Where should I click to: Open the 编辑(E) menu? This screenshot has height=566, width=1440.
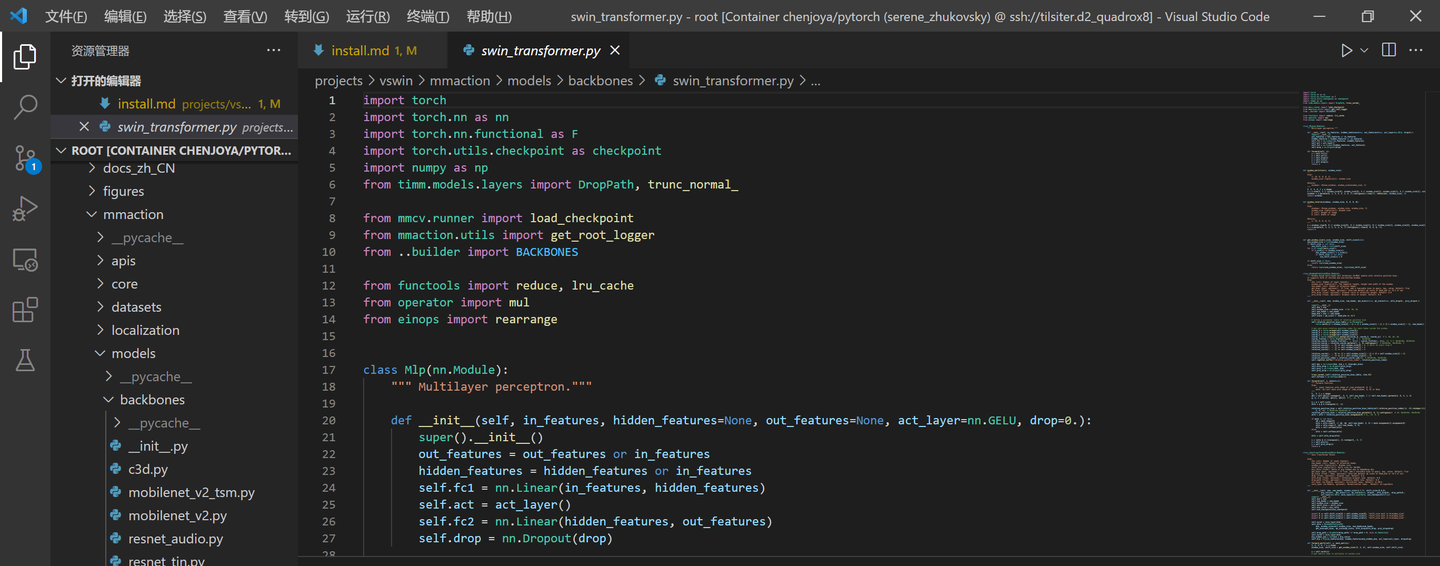coord(125,17)
